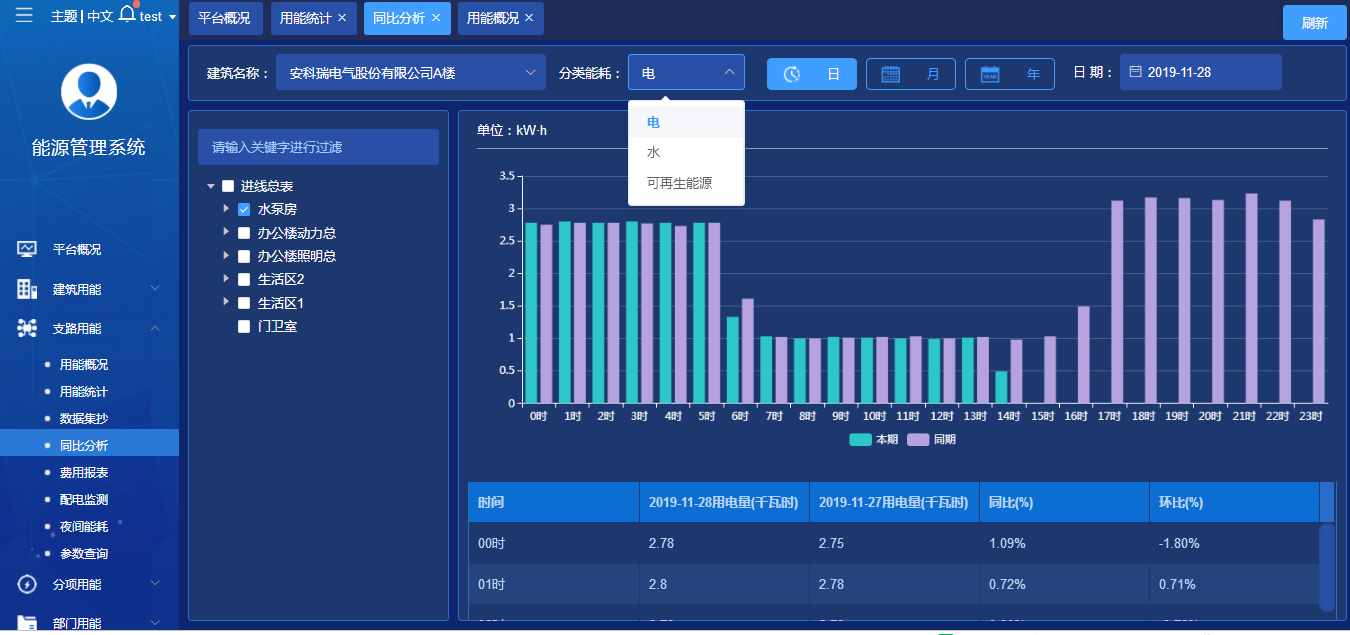
Task: Click the 建筑用能 building icon in sidebar
Action: (x=27, y=289)
